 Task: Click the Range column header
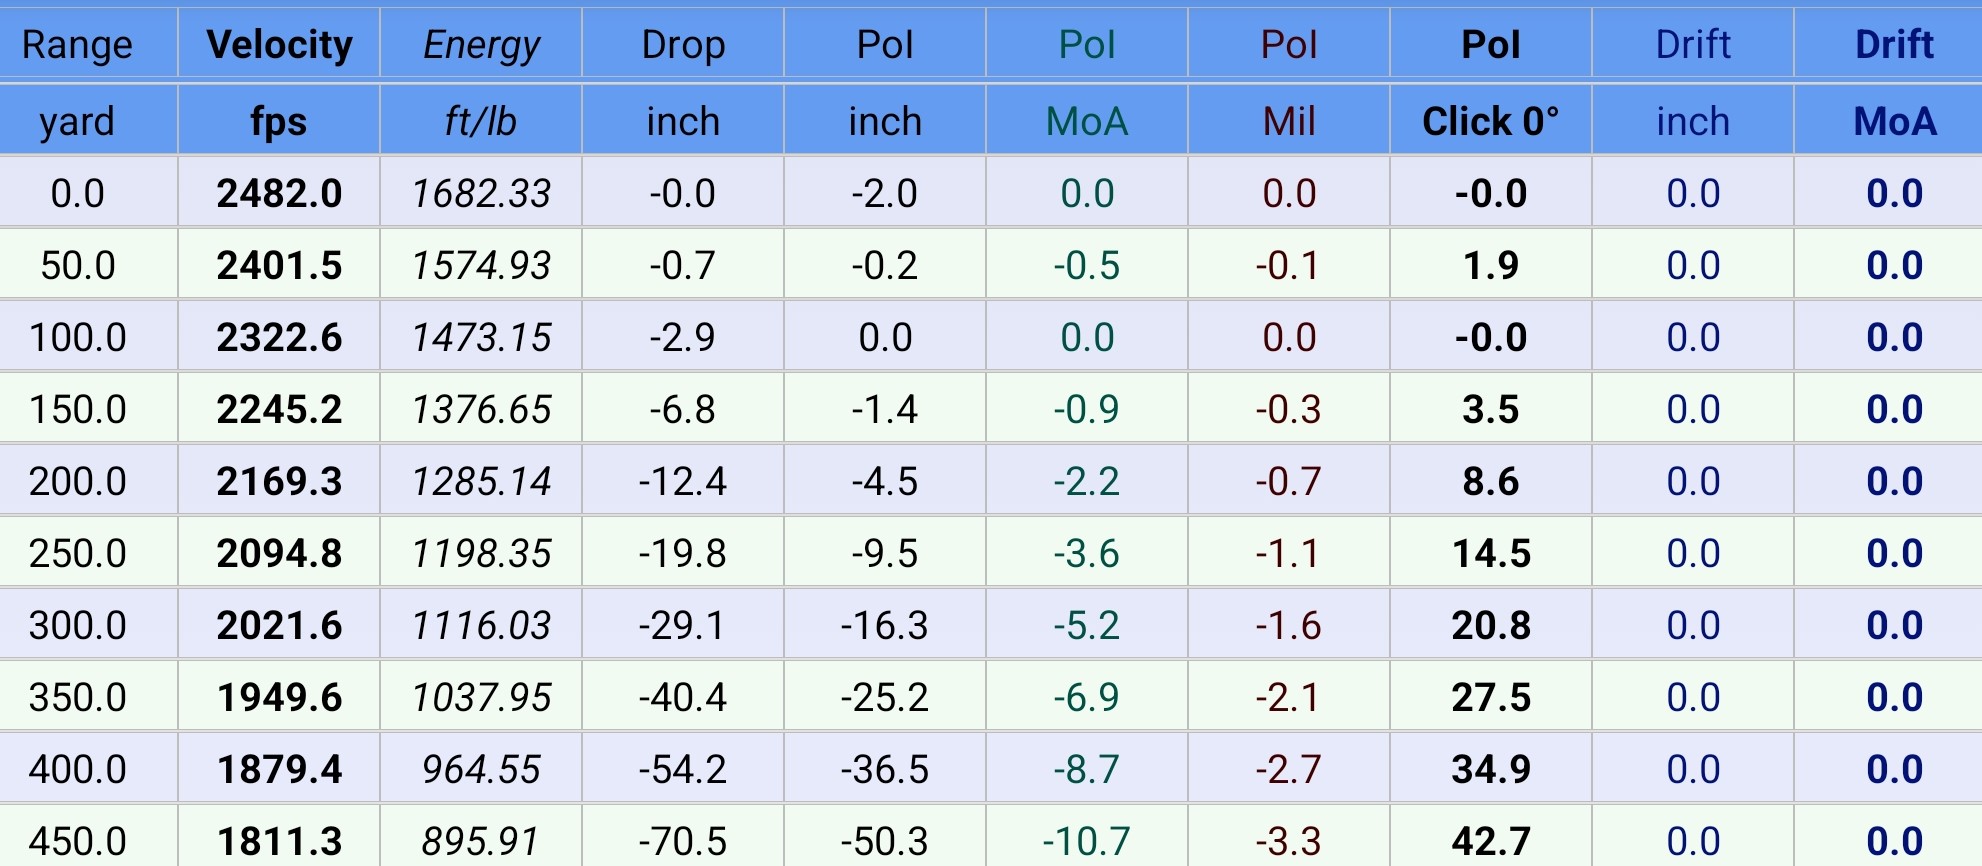tap(77, 45)
